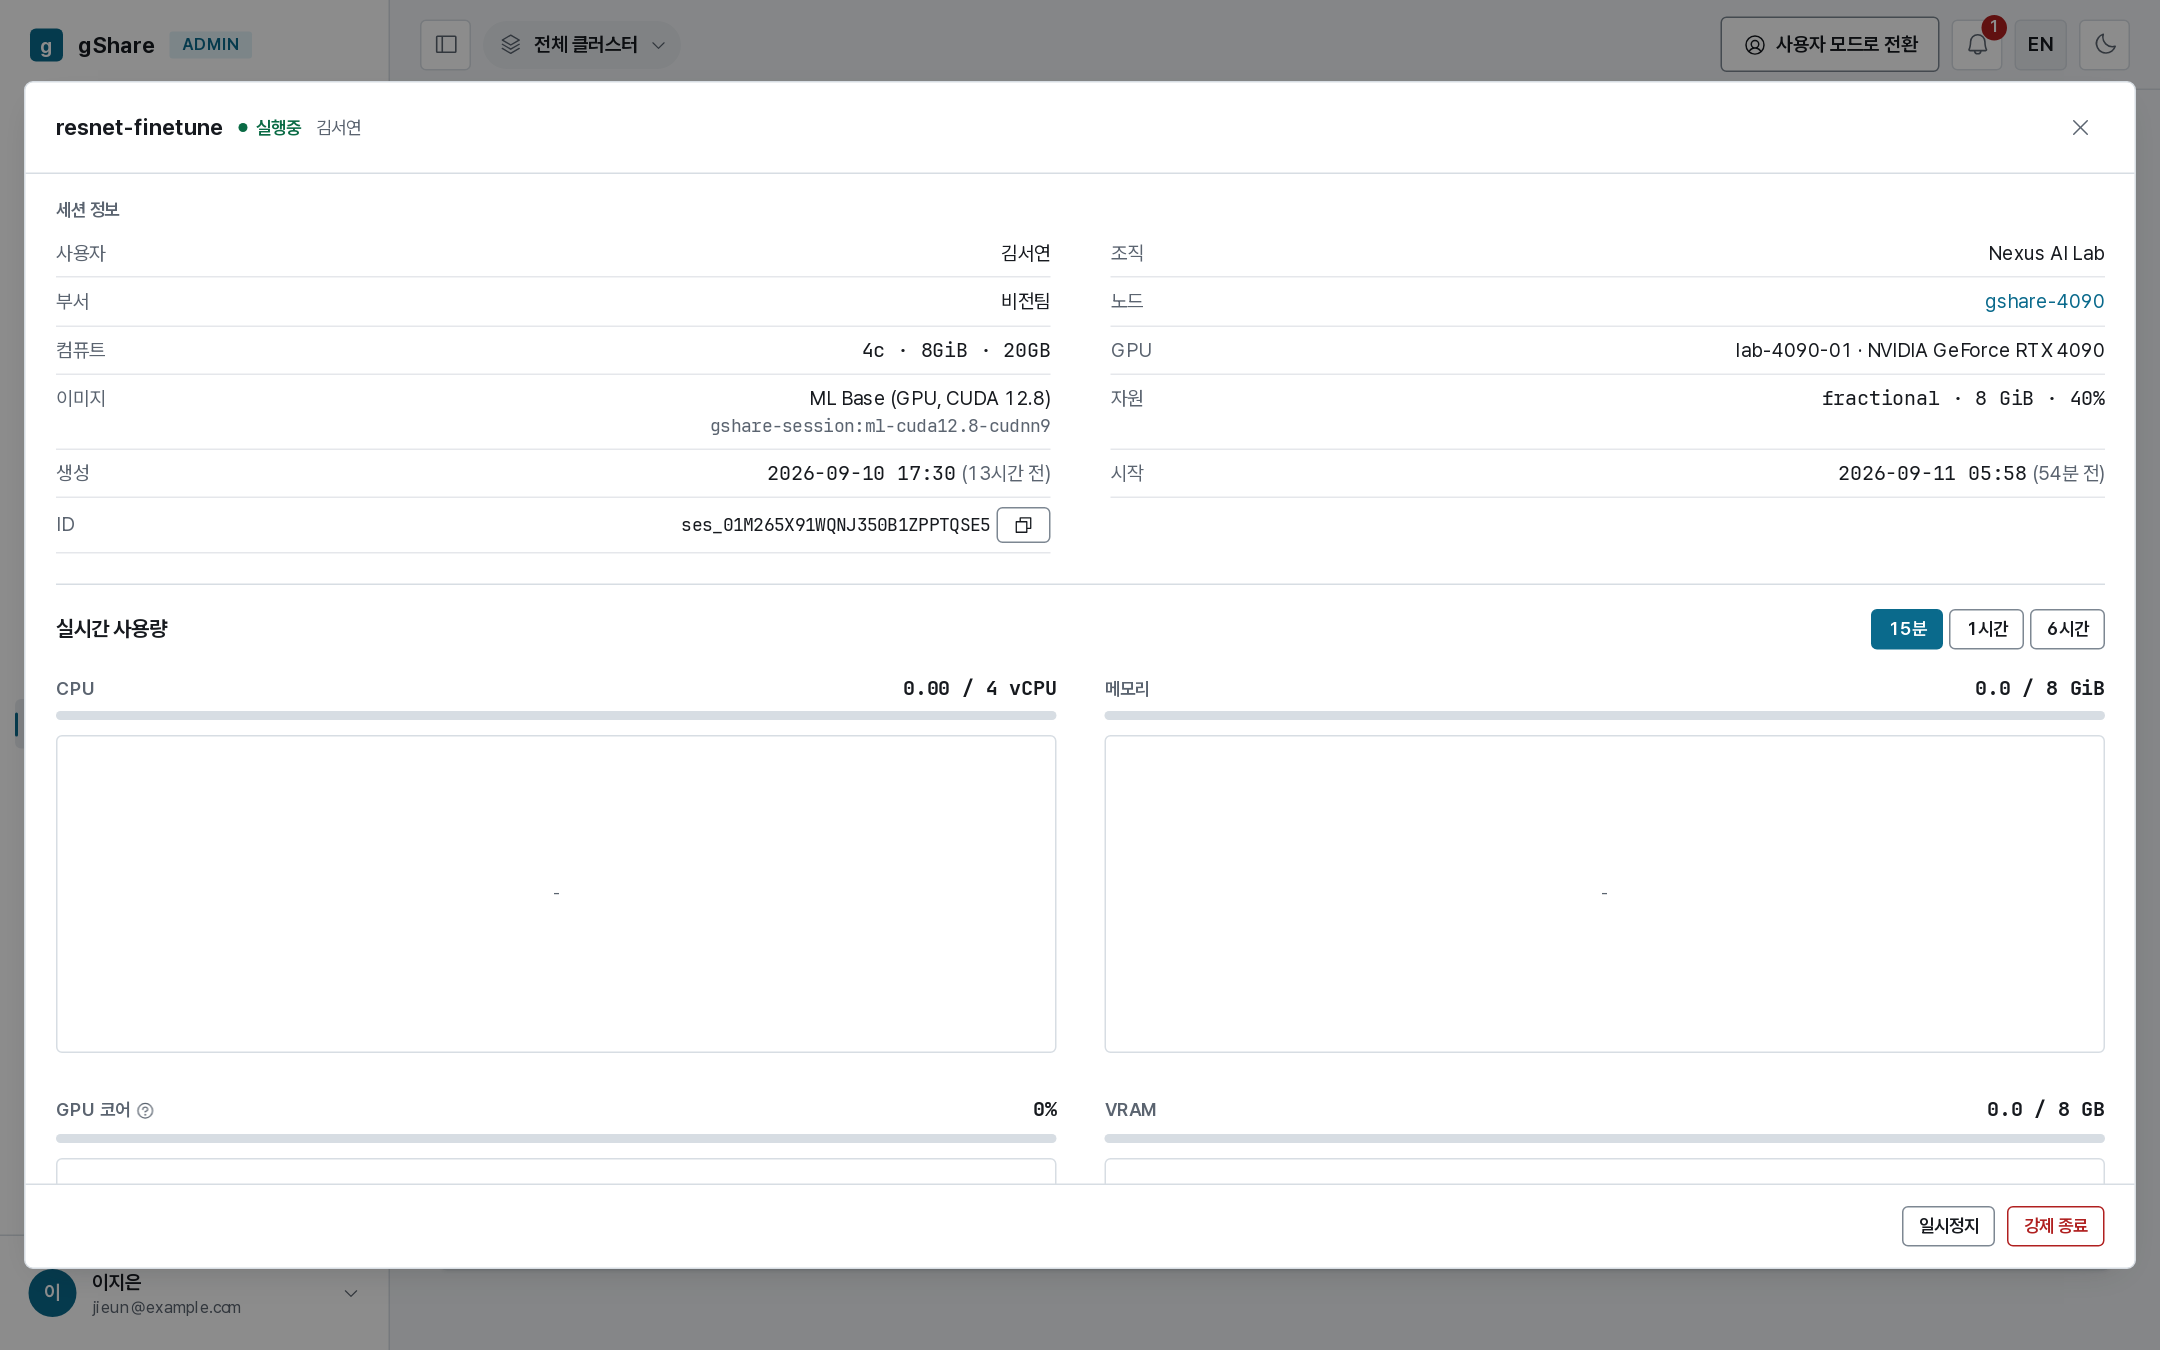Click the 4c 8GiB 20GB compute value
Viewport: 2160px width, 1350px height.
(x=956, y=350)
